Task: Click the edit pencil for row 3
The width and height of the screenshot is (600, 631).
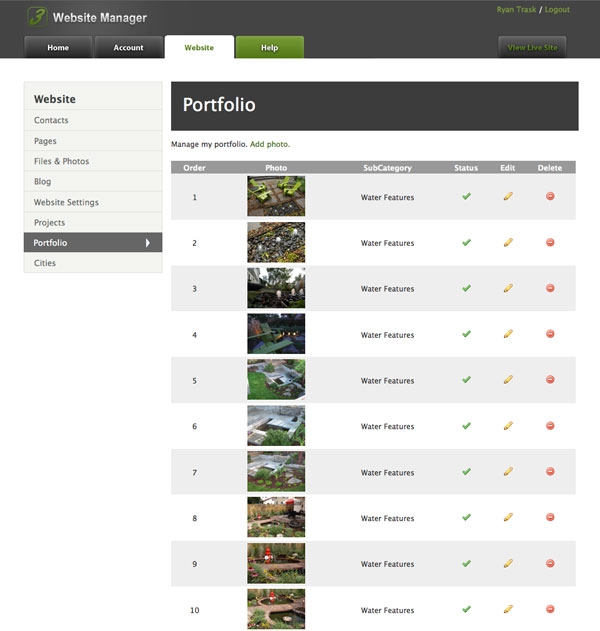Action: pyautogui.click(x=508, y=288)
